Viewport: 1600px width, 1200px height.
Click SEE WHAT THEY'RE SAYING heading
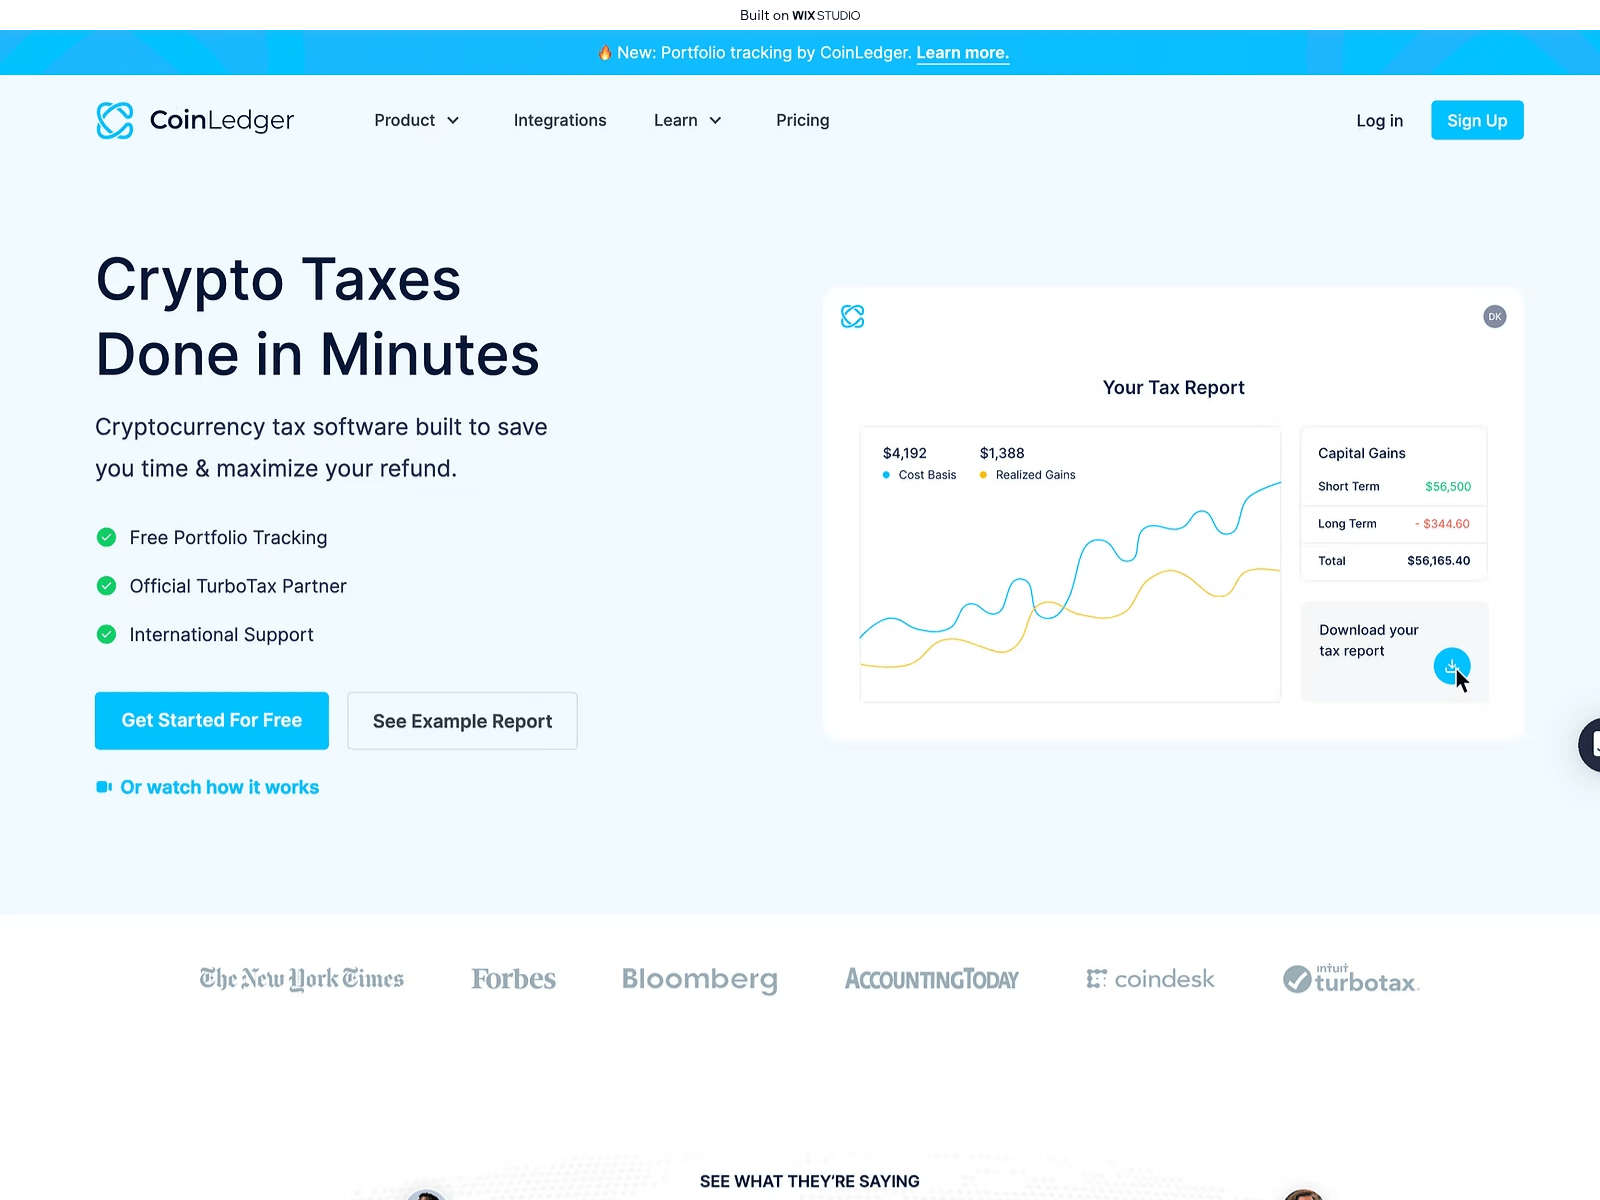tap(810, 1181)
